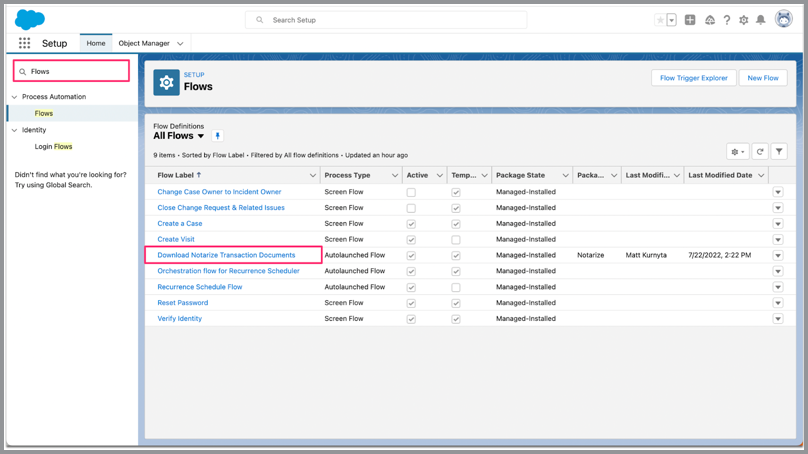808x454 pixels.
Task: Show list filters with funnel icon
Action: tap(779, 152)
